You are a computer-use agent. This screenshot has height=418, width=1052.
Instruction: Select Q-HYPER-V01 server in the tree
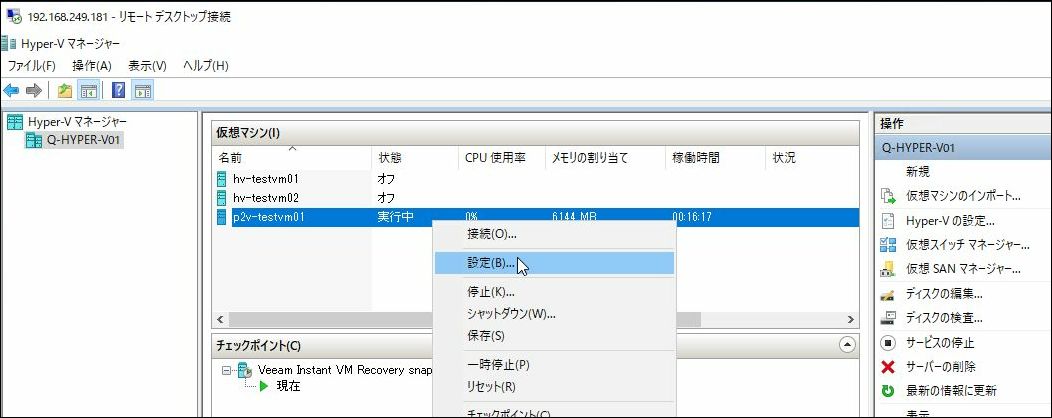tap(86, 140)
